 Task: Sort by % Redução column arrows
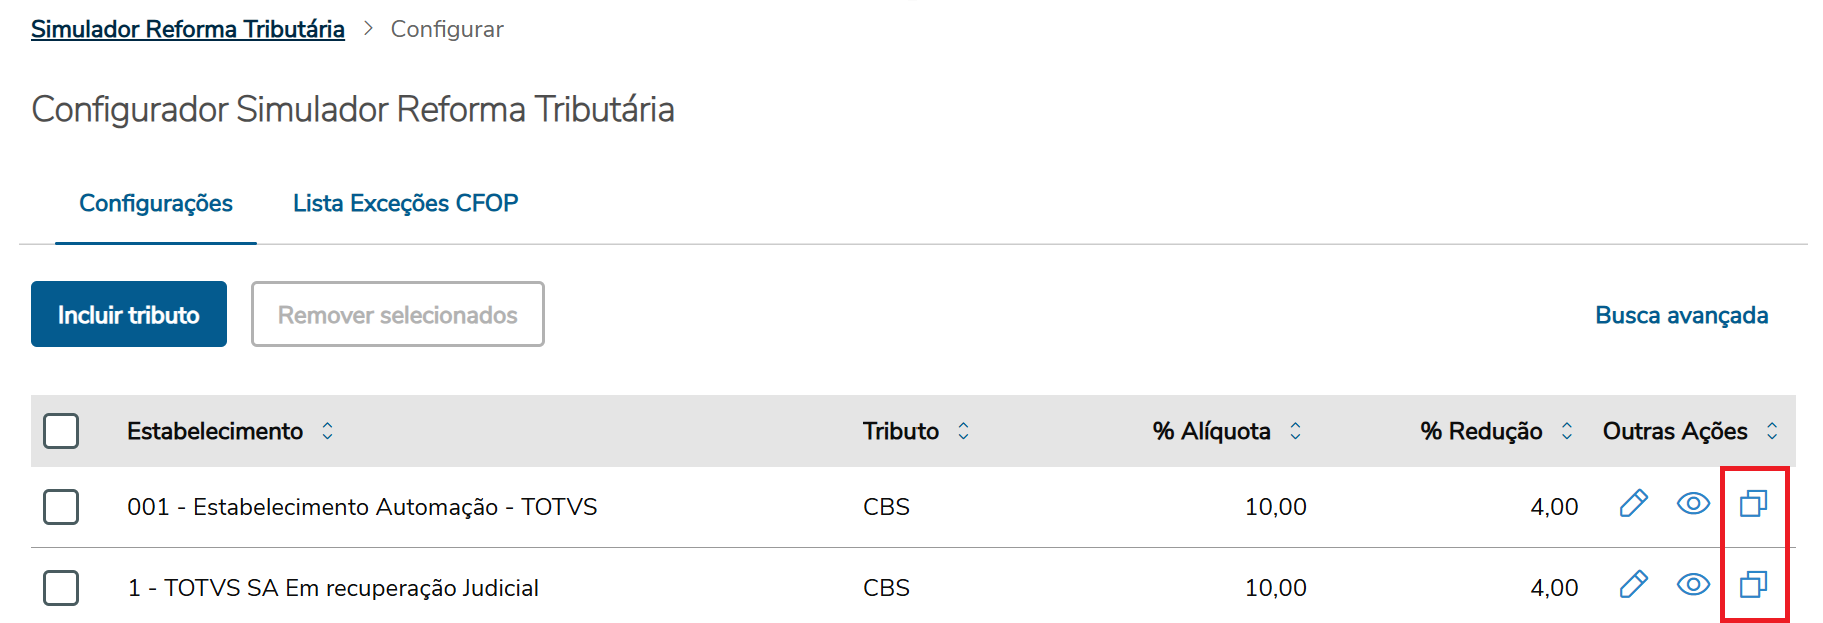[1567, 431]
